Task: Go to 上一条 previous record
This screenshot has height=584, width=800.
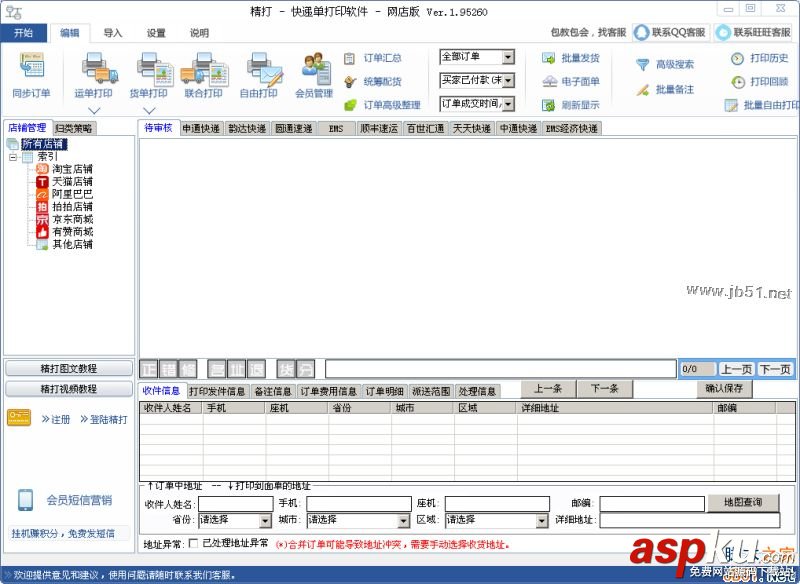Action: click(x=548, y=389)
